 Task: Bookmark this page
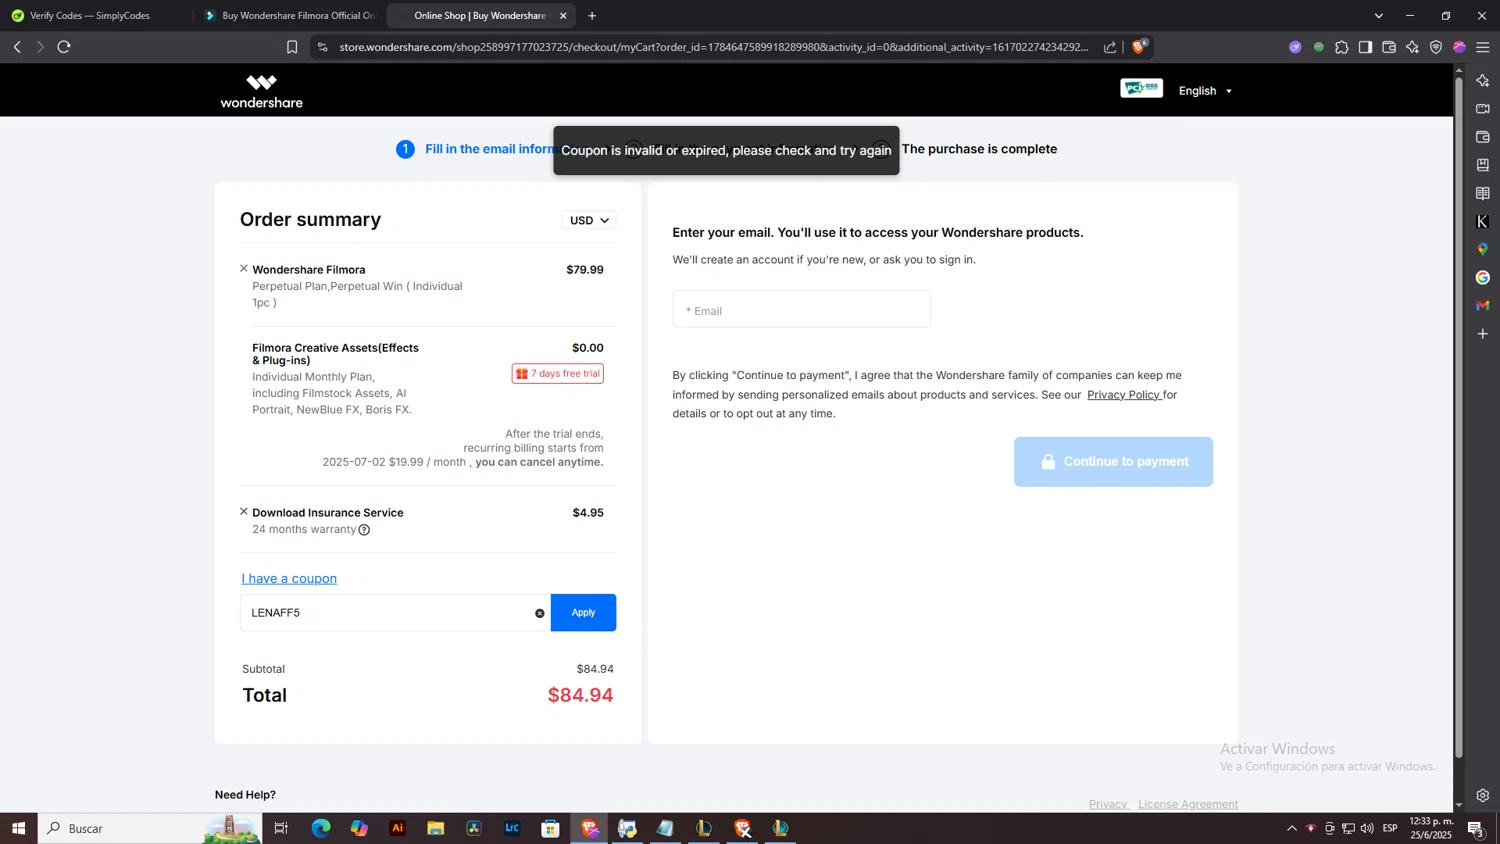292,47
